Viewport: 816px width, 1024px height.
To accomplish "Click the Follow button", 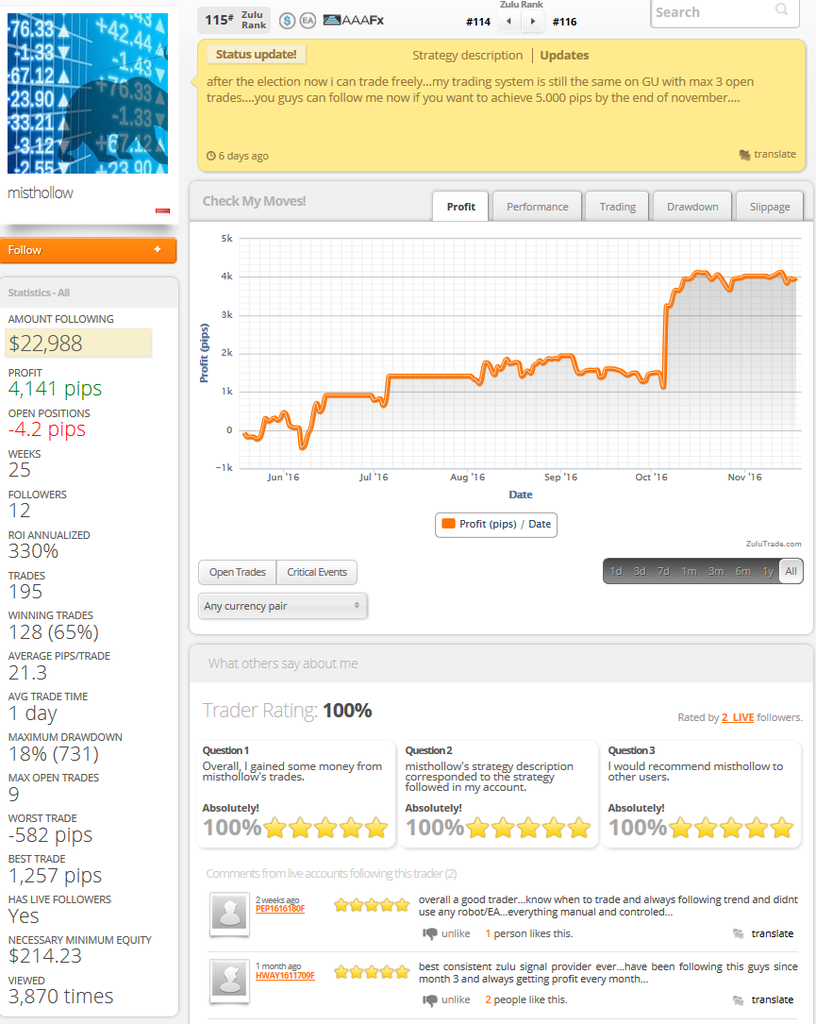I will point(88,250).
